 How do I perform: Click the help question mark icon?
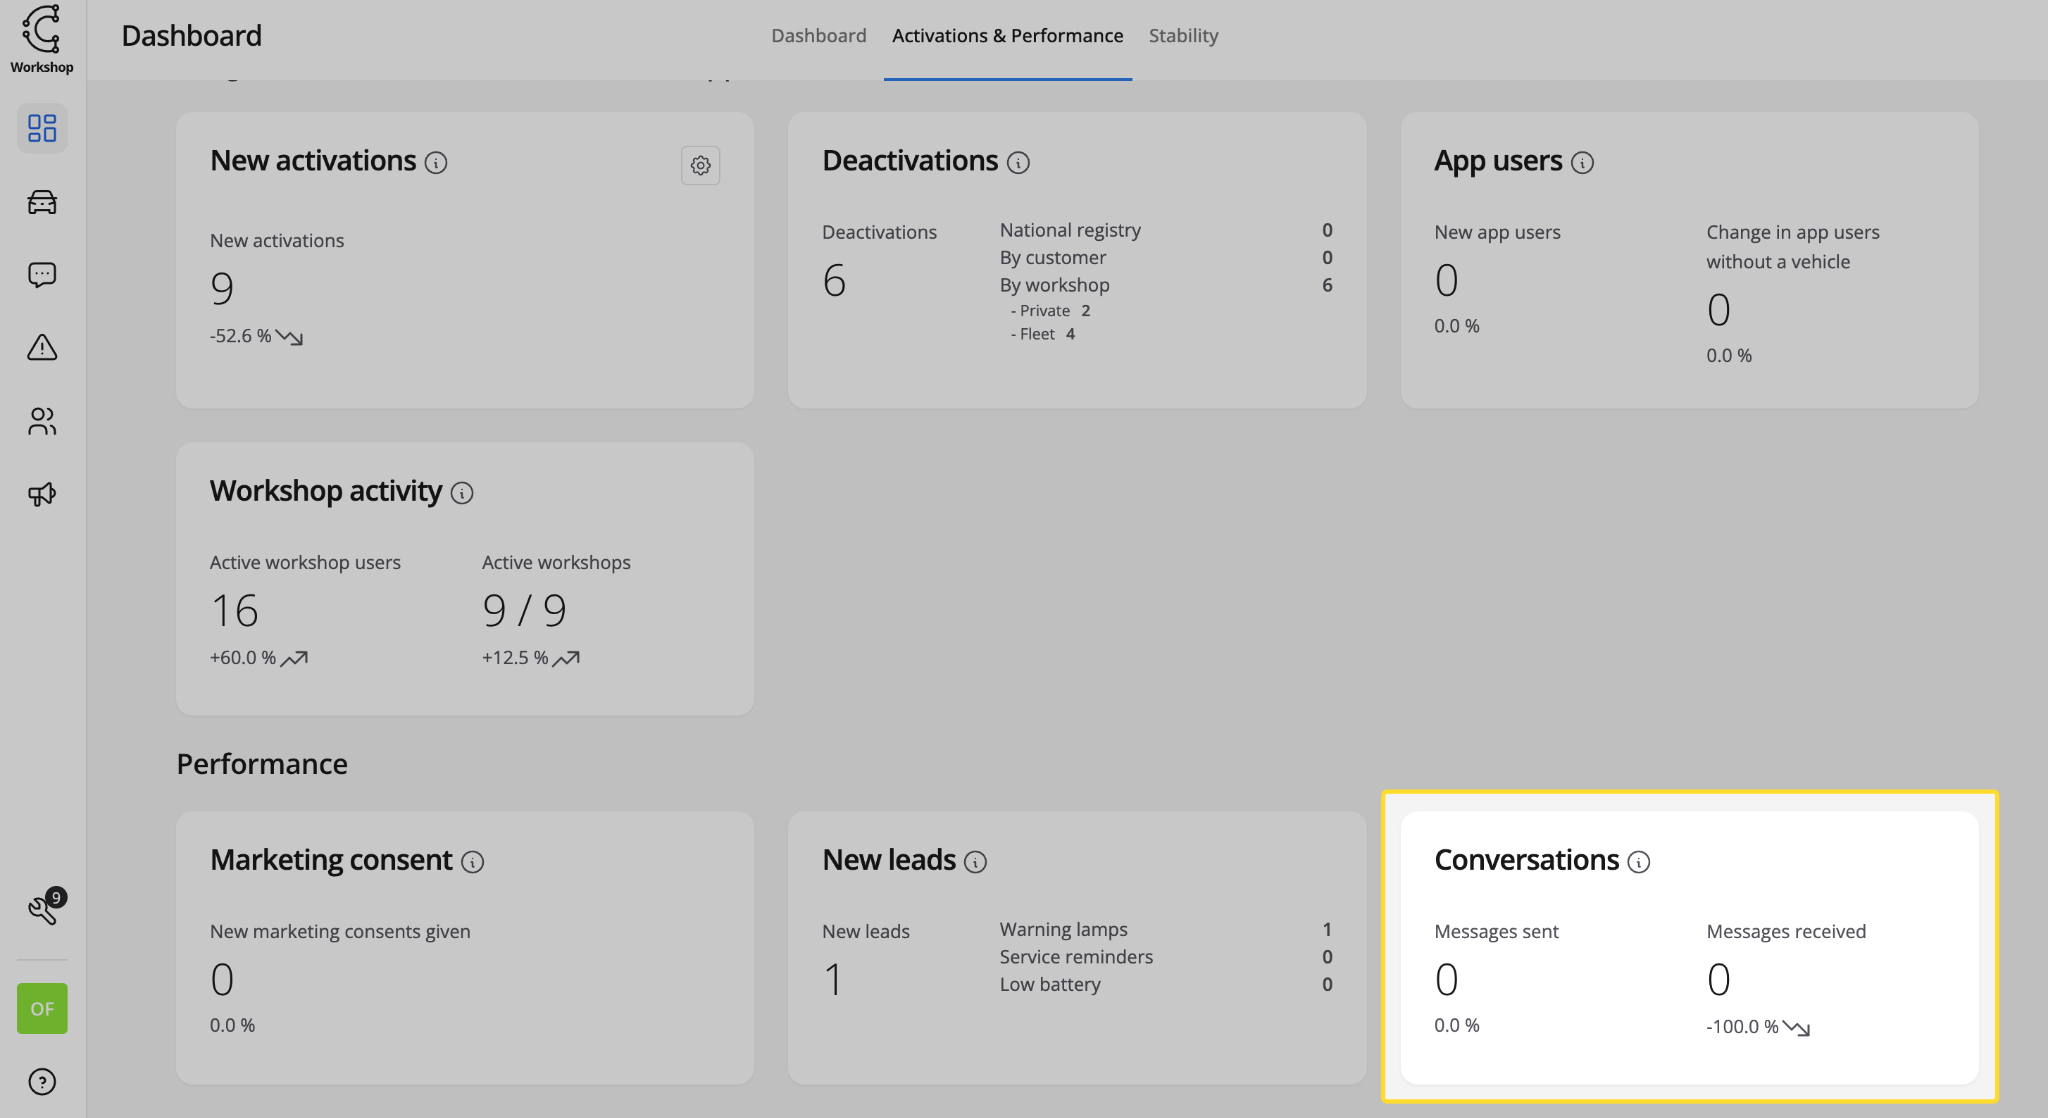pos(42,1082)
